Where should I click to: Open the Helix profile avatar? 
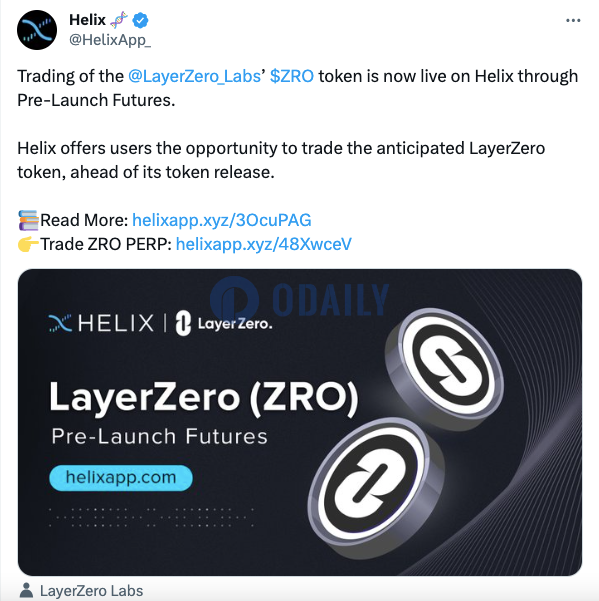pyautogui.click(x=37, y=30)
